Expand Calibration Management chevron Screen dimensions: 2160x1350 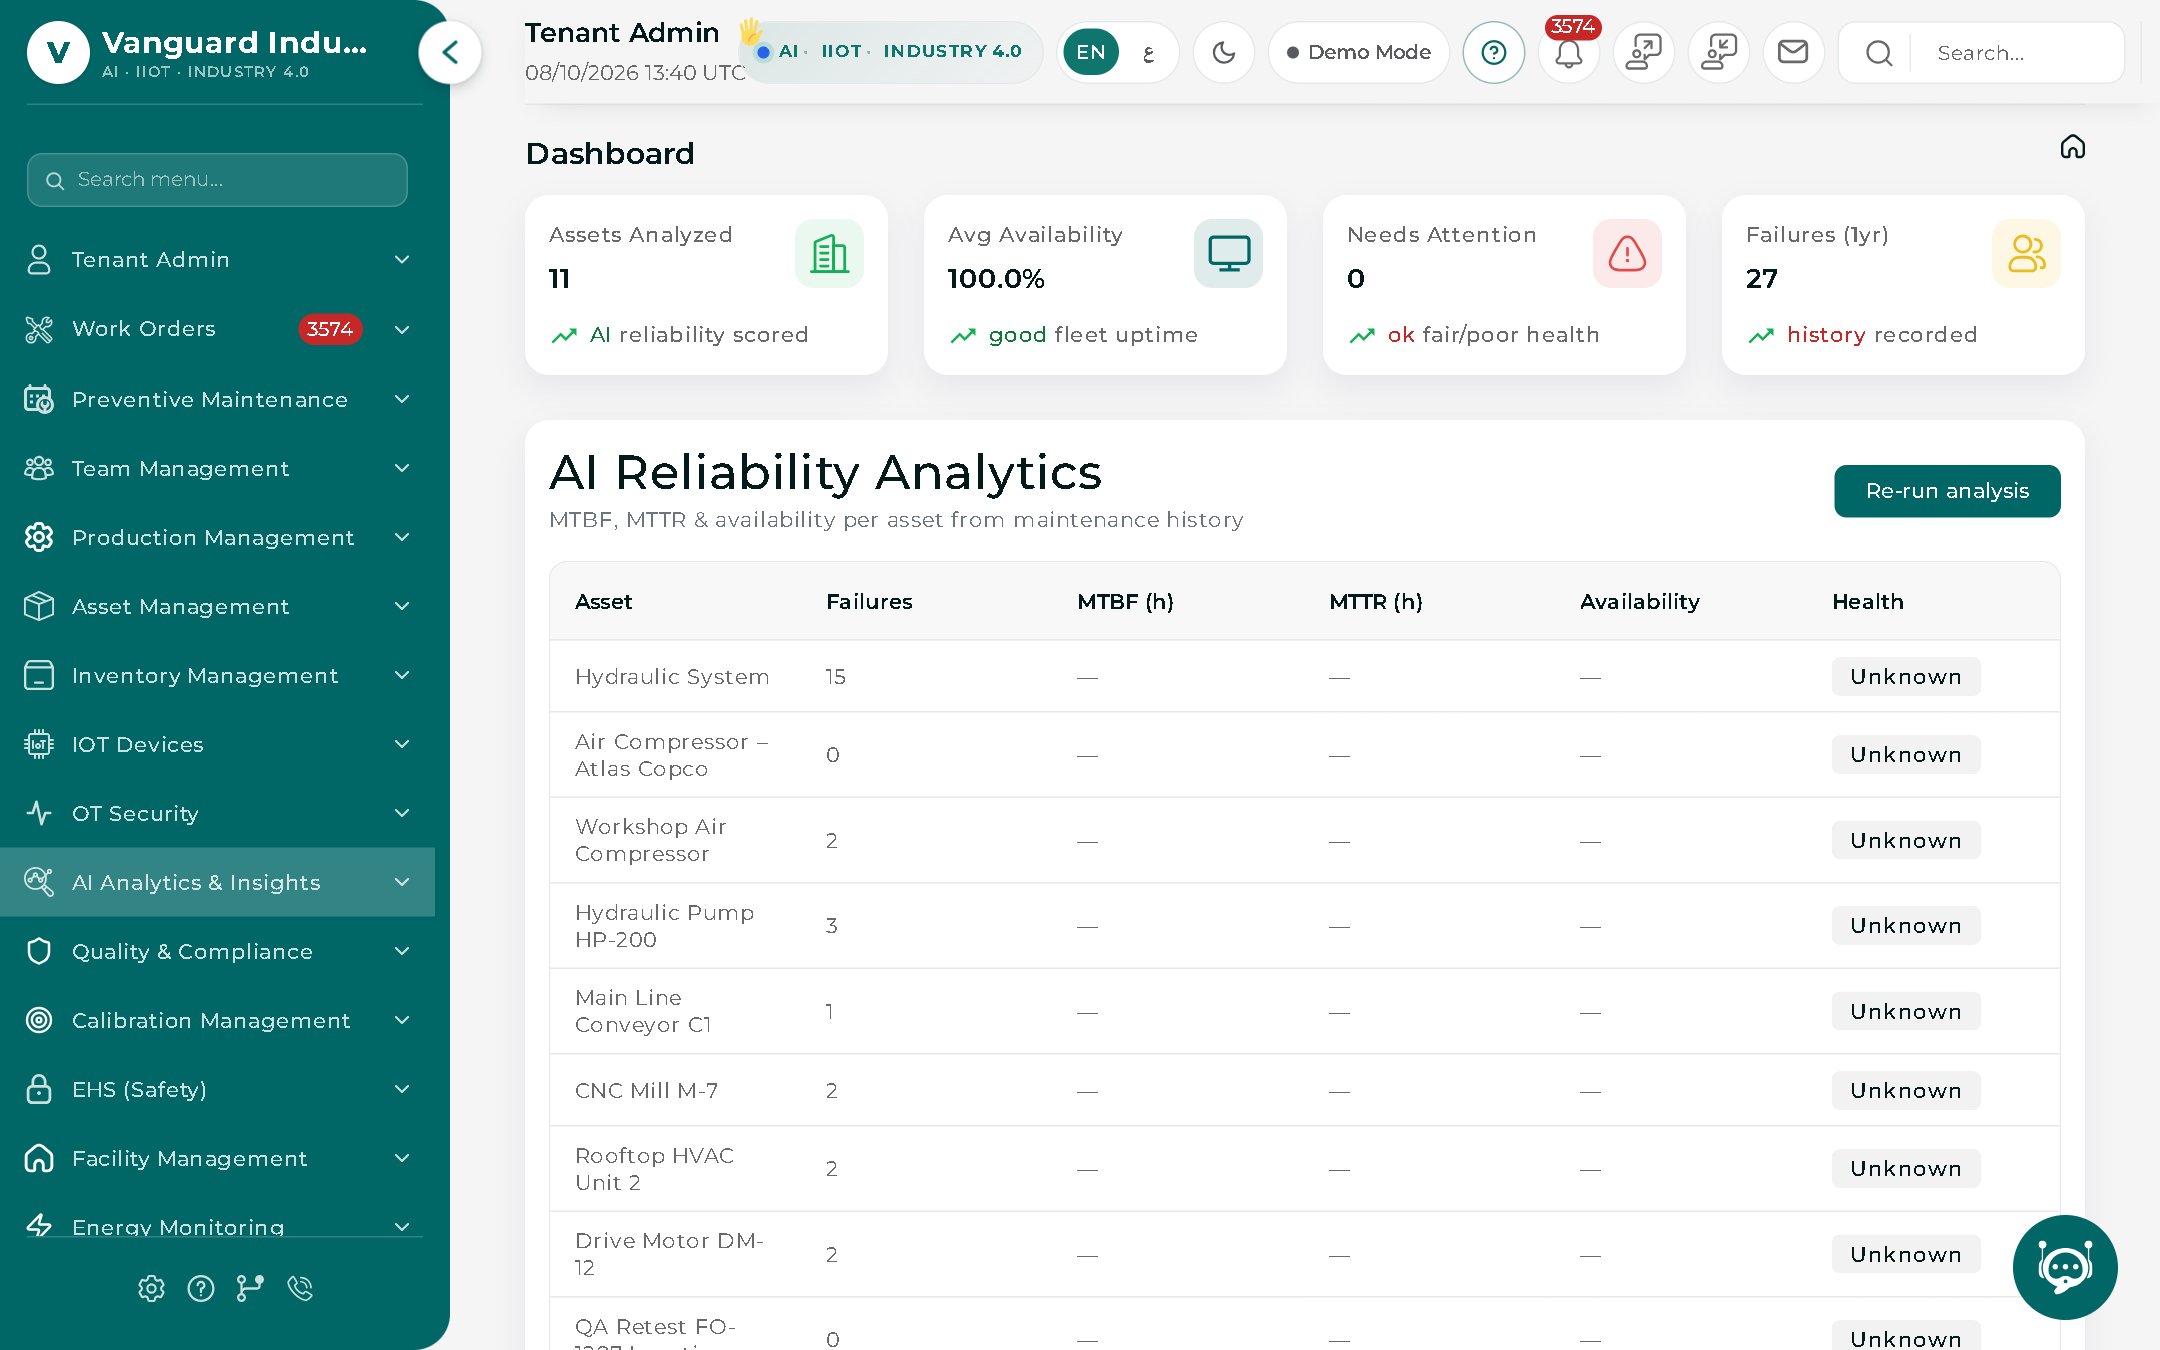[402, 1020]
